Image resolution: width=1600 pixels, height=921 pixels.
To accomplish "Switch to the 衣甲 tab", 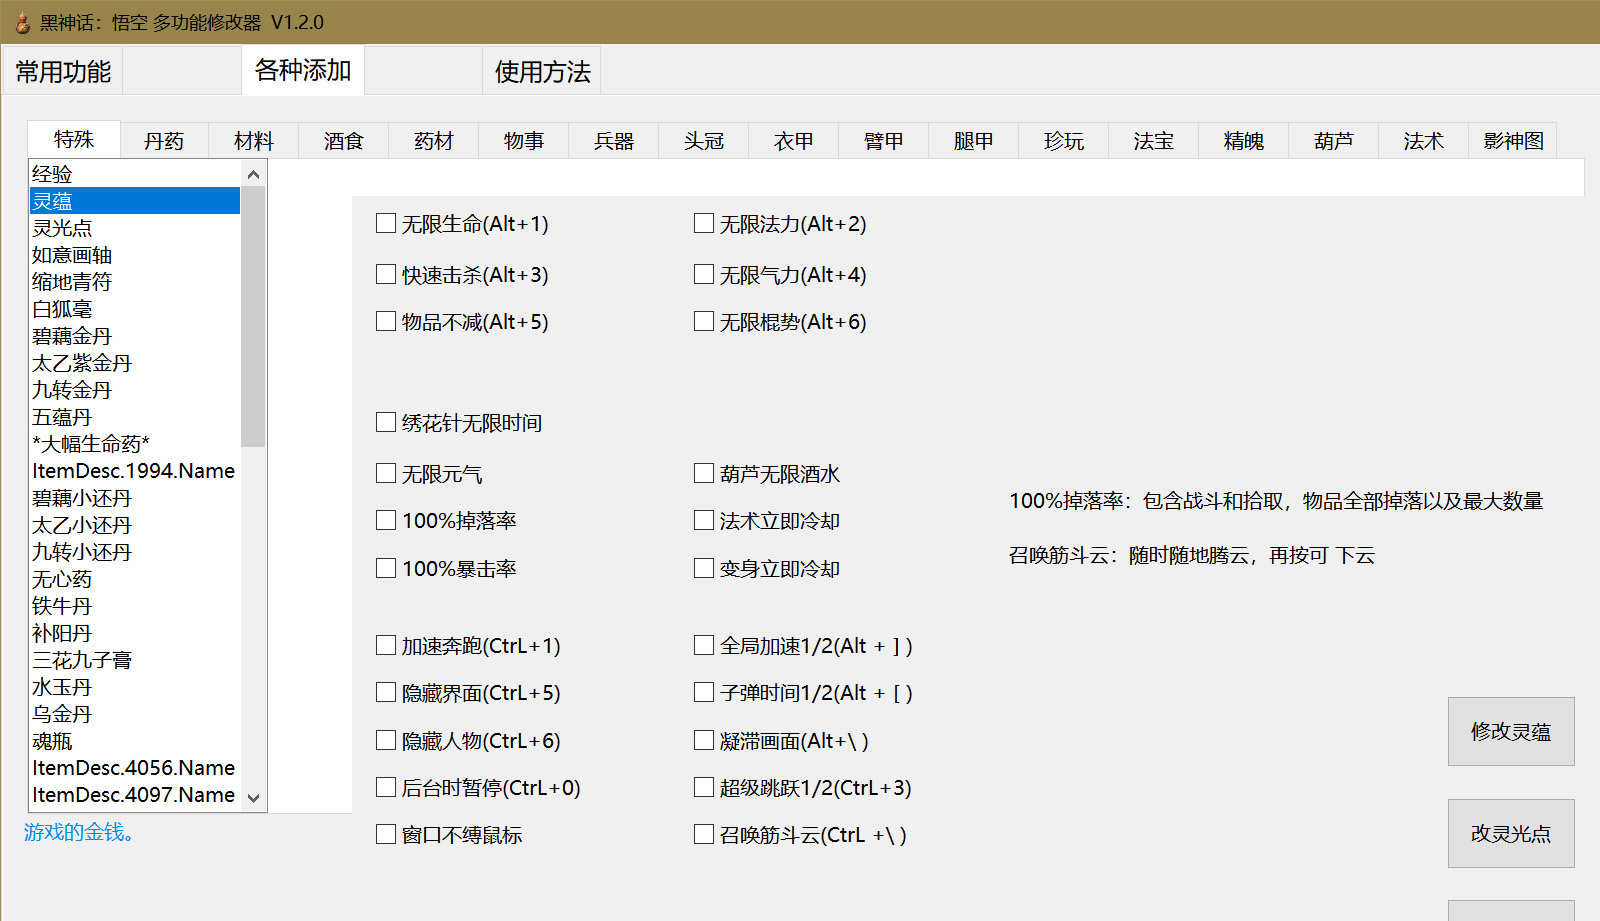I will click(794, 141).
